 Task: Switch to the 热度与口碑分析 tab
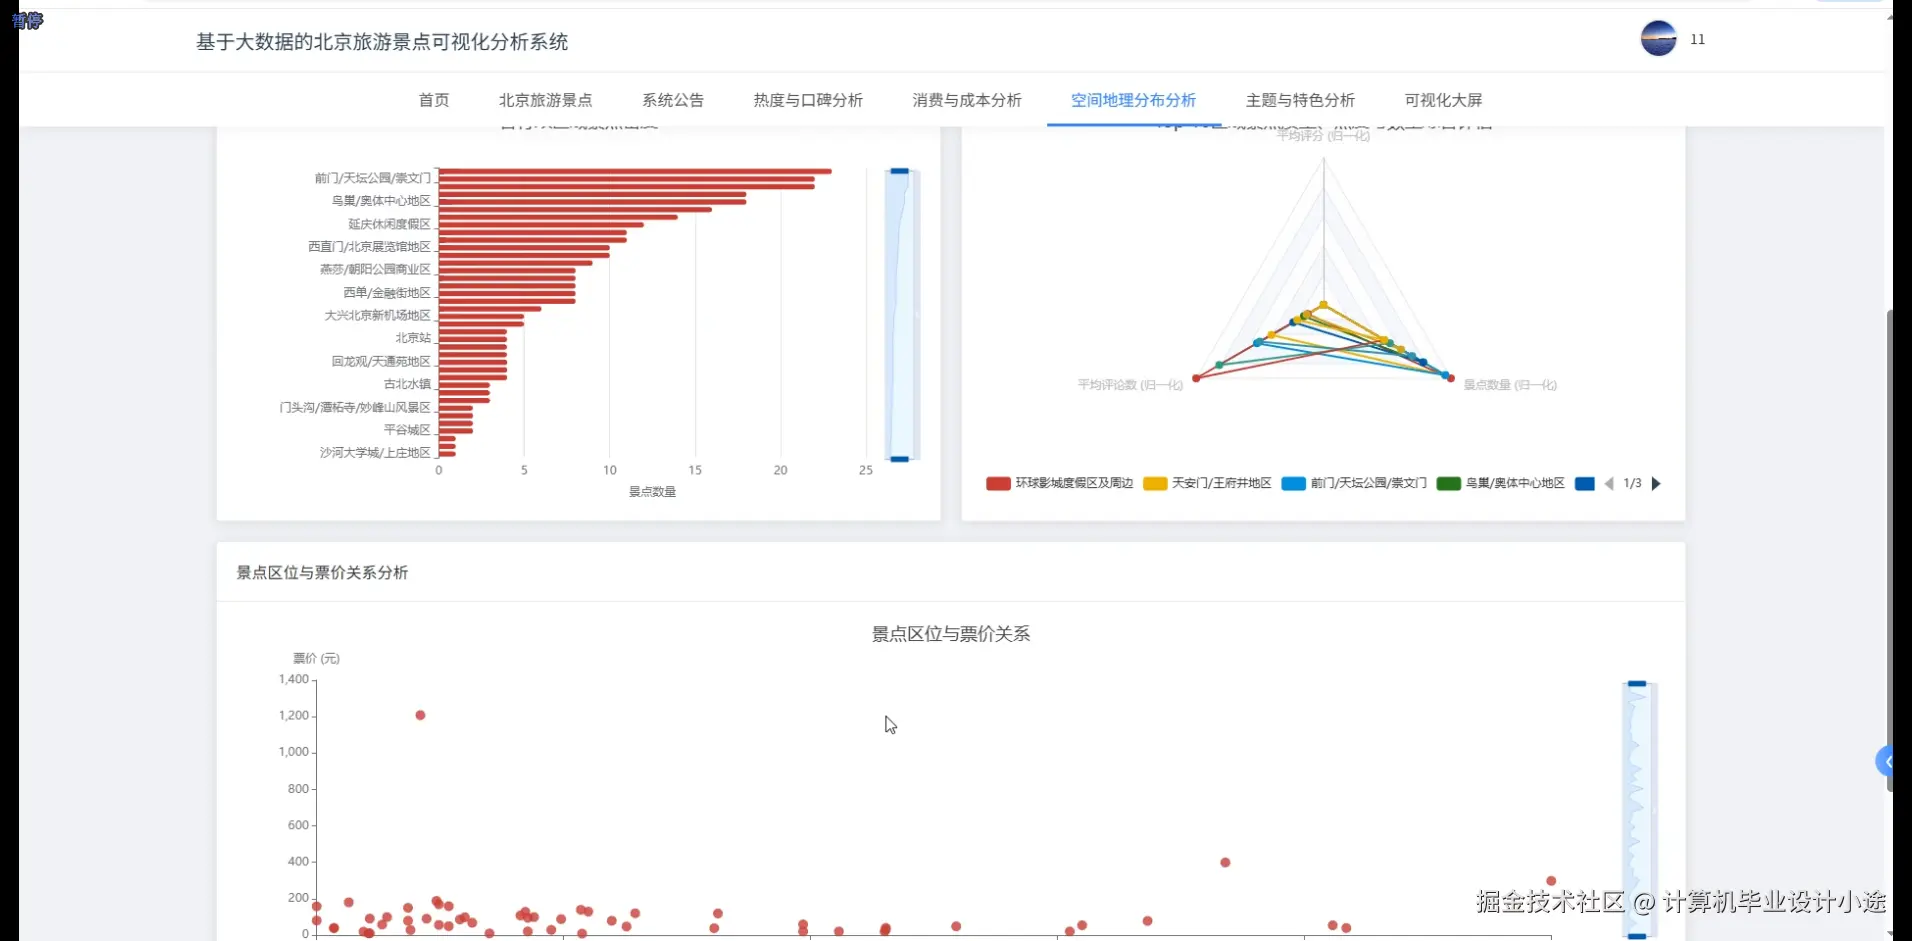[x=807, y=100]
